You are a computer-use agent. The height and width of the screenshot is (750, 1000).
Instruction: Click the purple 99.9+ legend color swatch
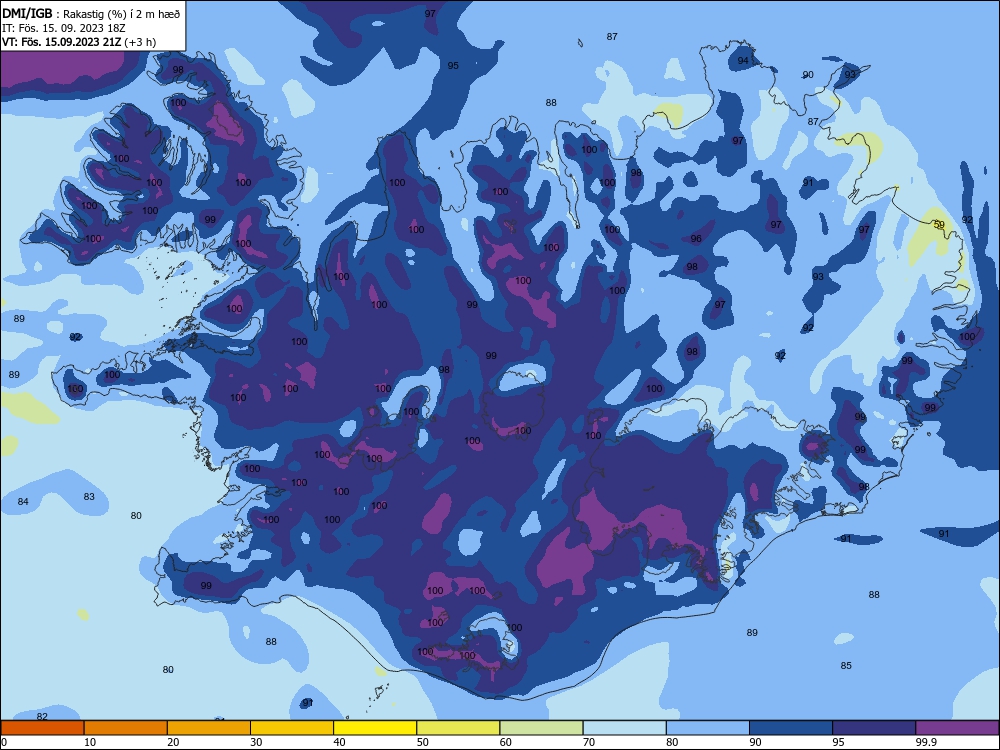click(x=957, y=728)
